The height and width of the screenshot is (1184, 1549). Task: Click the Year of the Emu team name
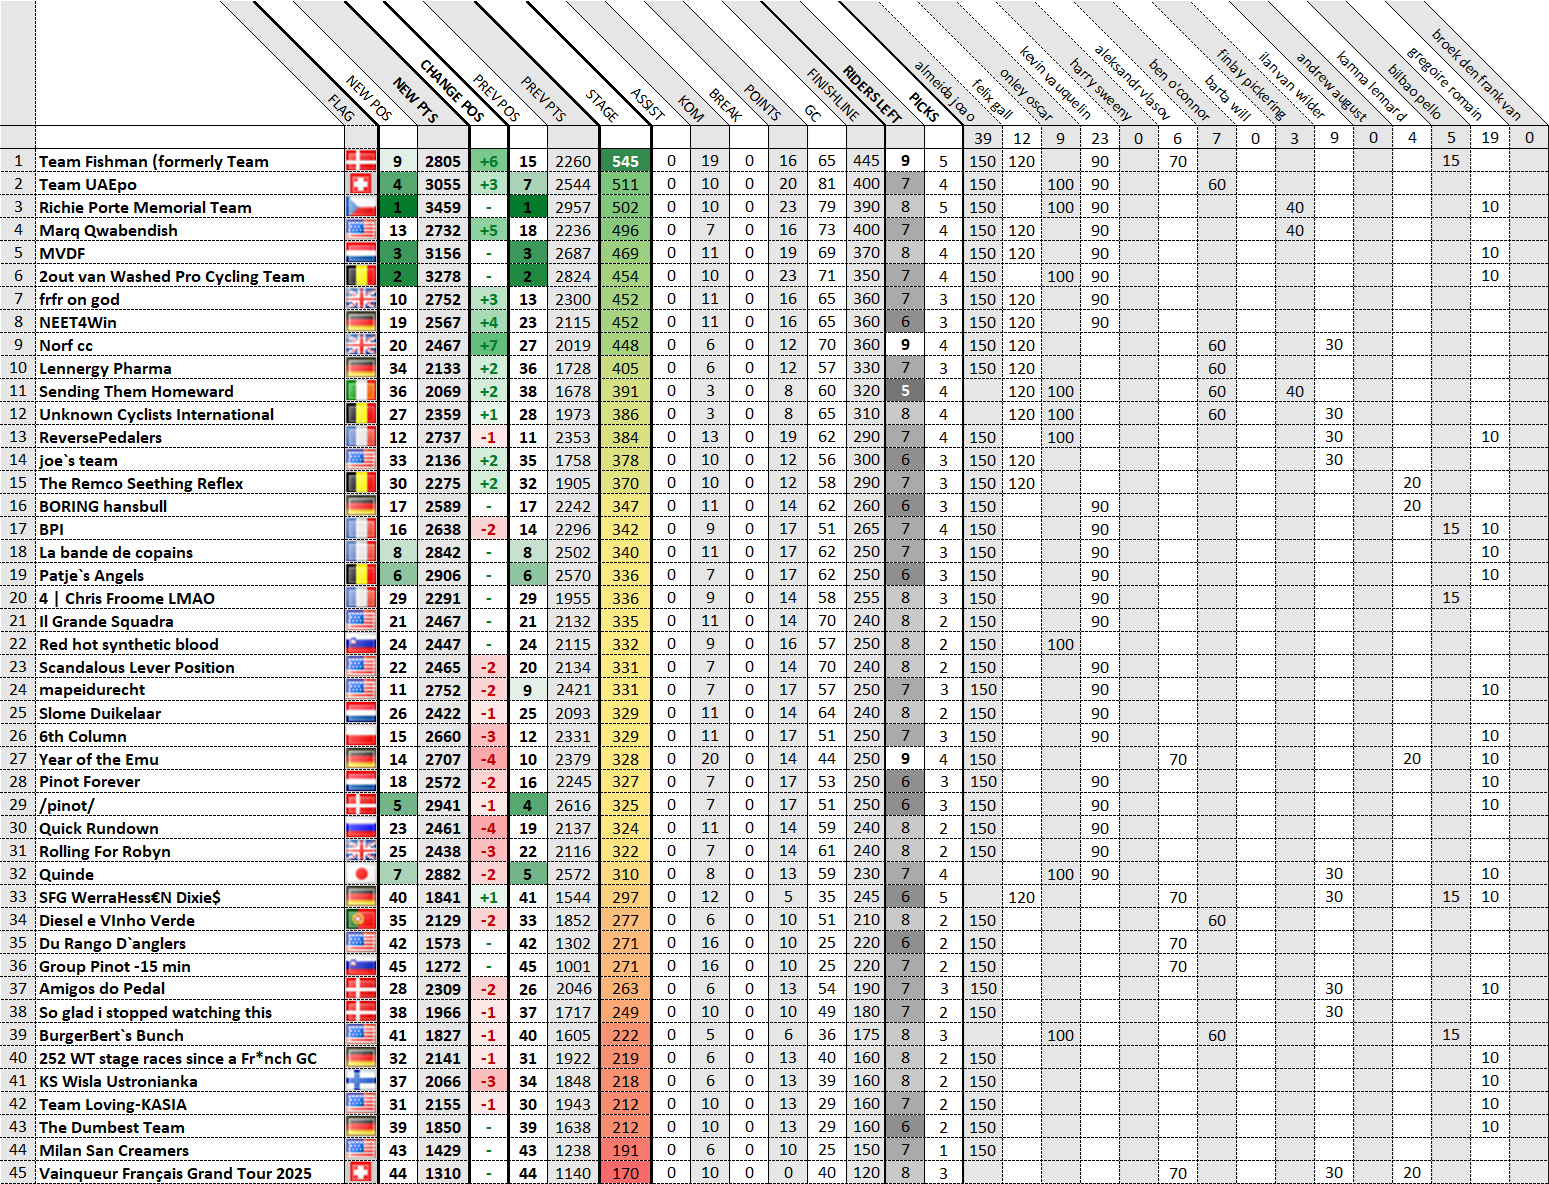point(99,759)
